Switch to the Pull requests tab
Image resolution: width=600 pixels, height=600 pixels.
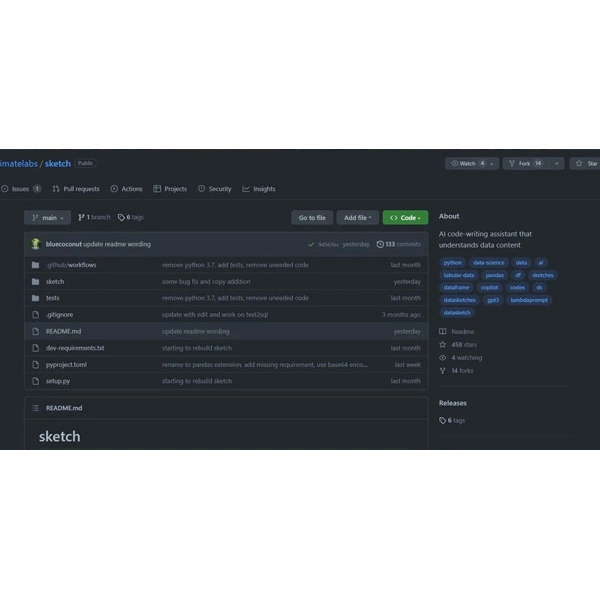tap(76, 189)
